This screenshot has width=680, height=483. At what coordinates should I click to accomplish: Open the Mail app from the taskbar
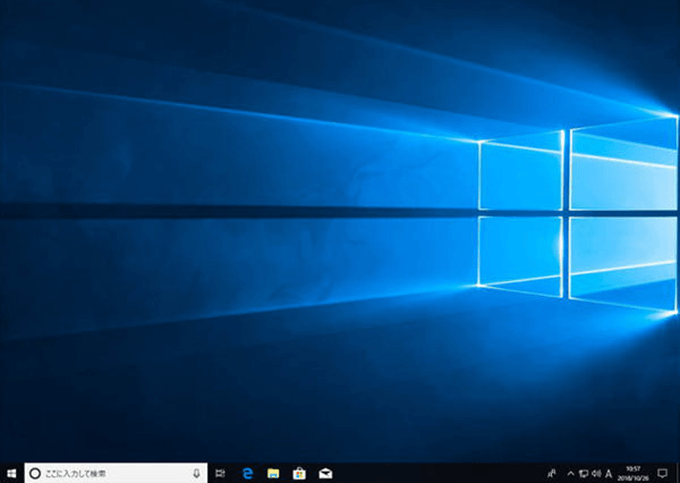click(x=325, y=473)
